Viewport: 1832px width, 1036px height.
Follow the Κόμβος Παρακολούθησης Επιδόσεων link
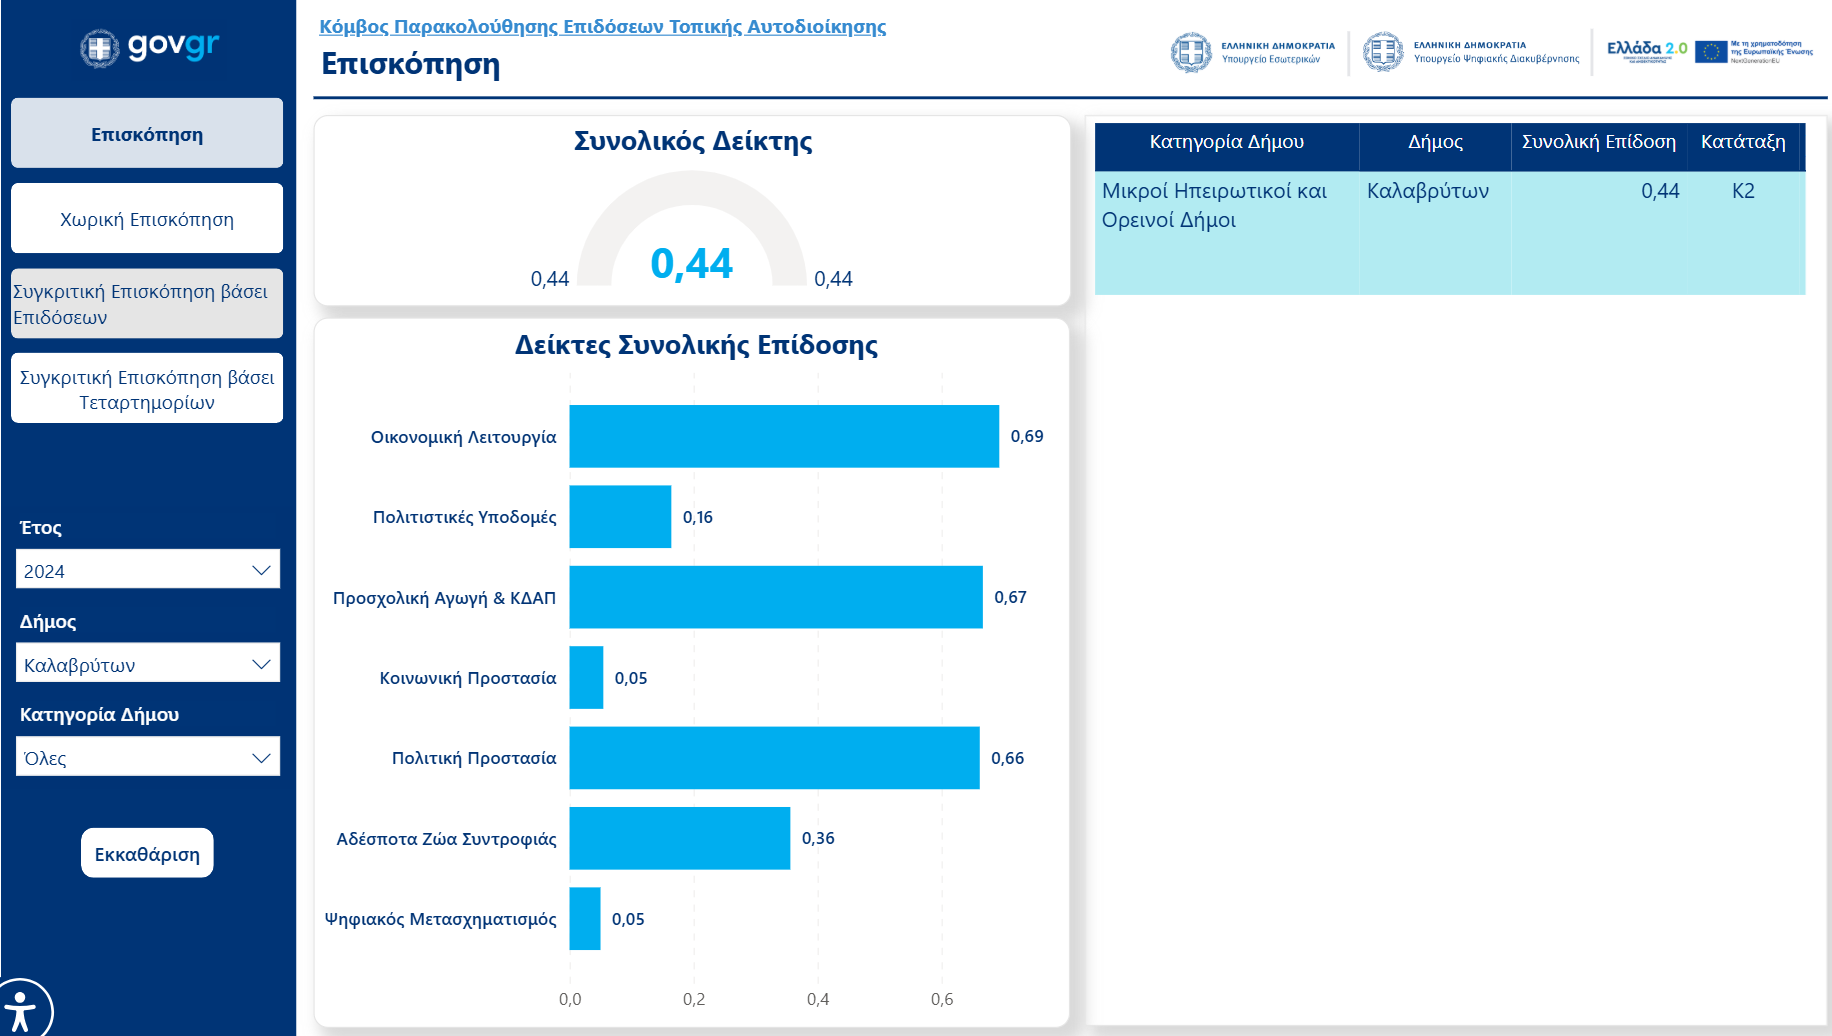click(602, 27)
